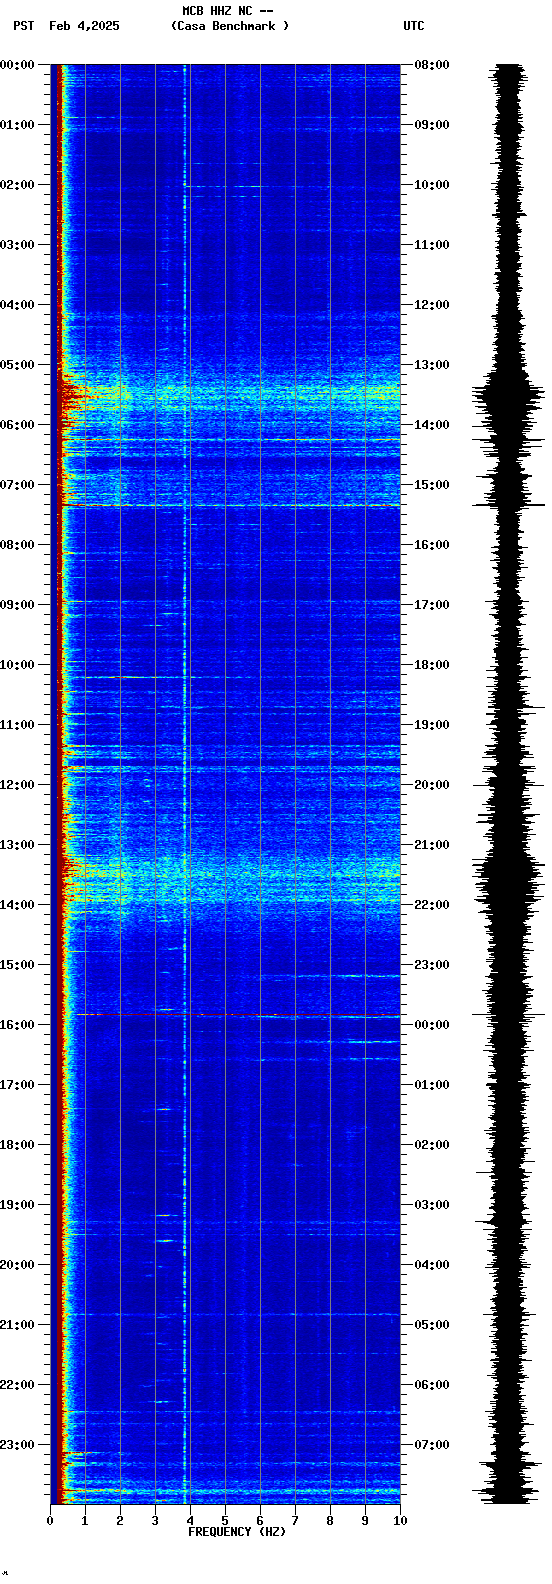Viewport: 552px width, 1584px height.
Task: Click the 16:00 PST time label
Action: tap(17, 1025)
